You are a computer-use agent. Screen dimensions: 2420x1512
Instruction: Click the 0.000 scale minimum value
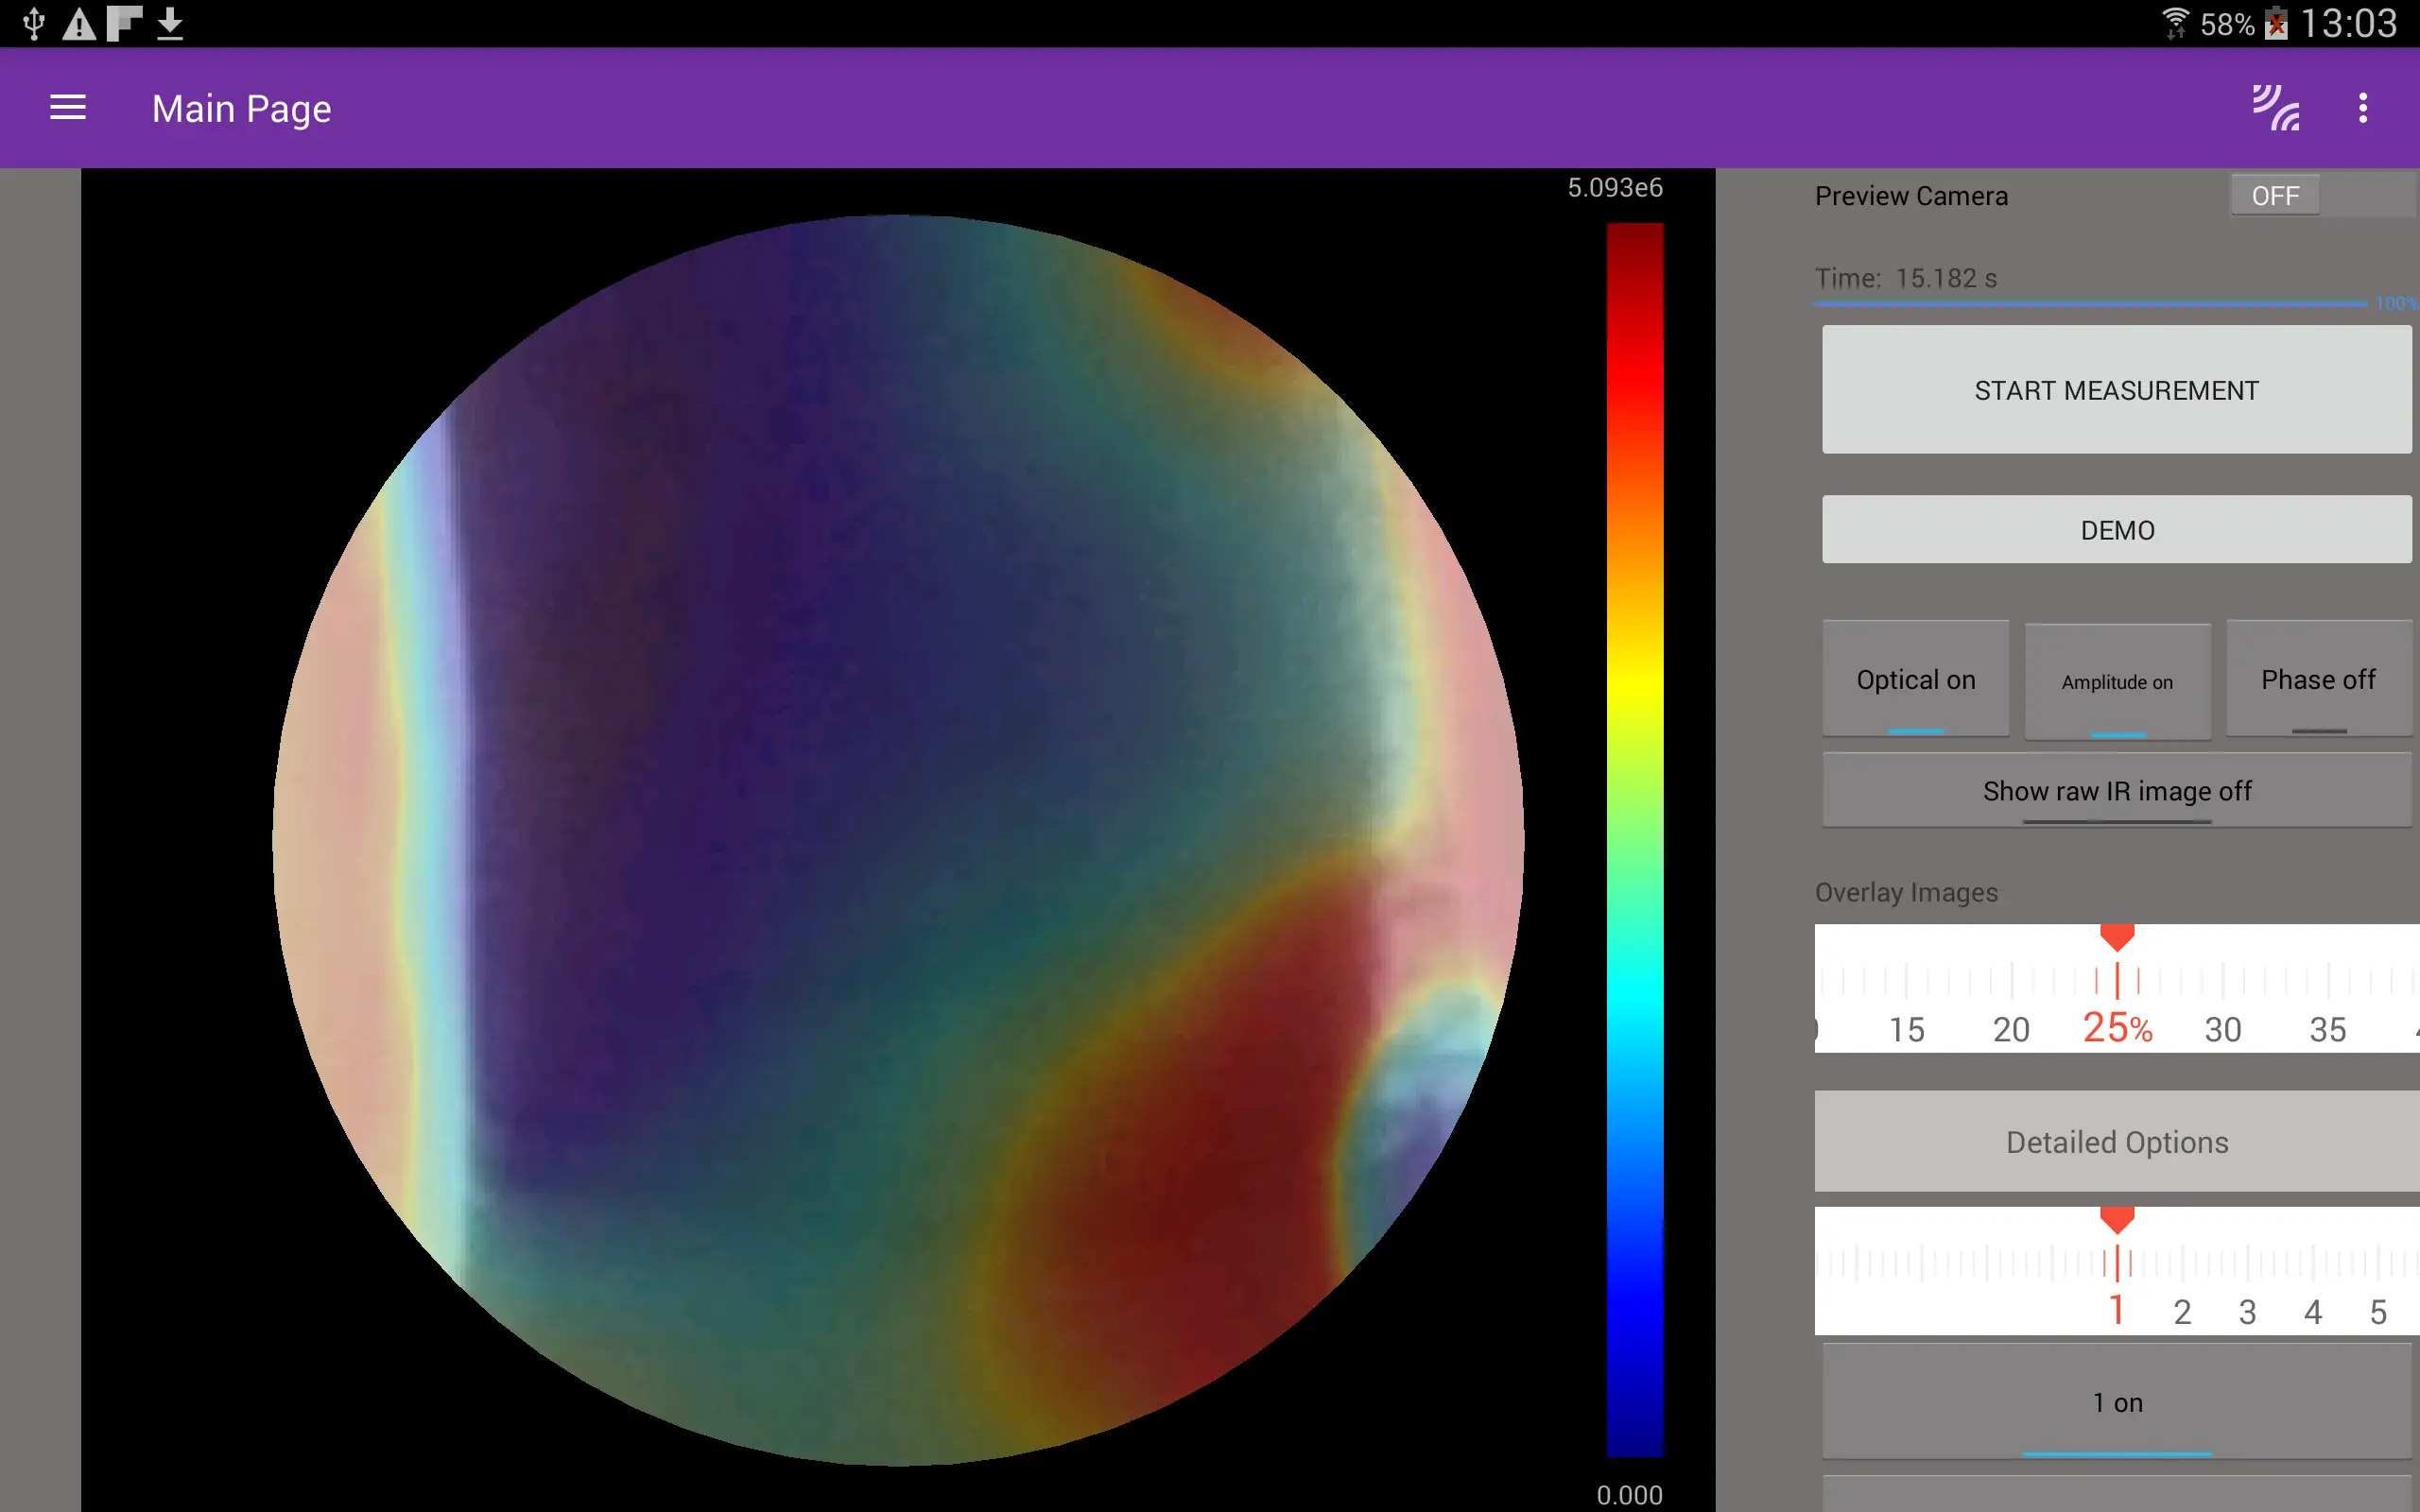[1629, 1495]
